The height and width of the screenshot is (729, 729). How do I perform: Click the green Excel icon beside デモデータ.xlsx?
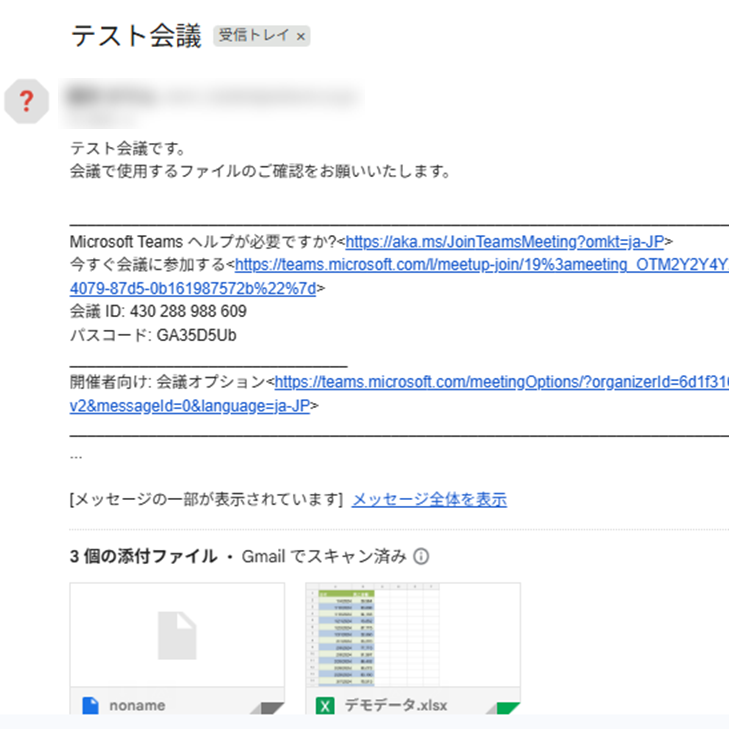point(325,706)
